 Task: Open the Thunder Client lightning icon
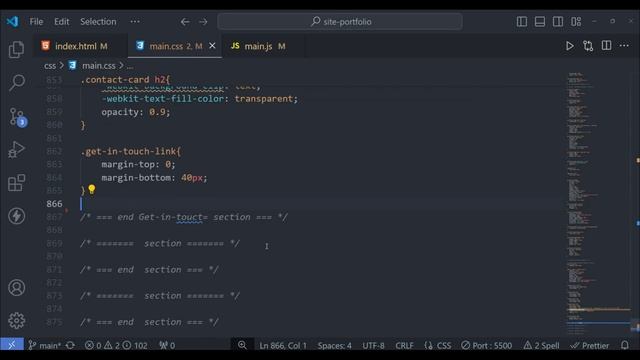(x=16, y=216)
